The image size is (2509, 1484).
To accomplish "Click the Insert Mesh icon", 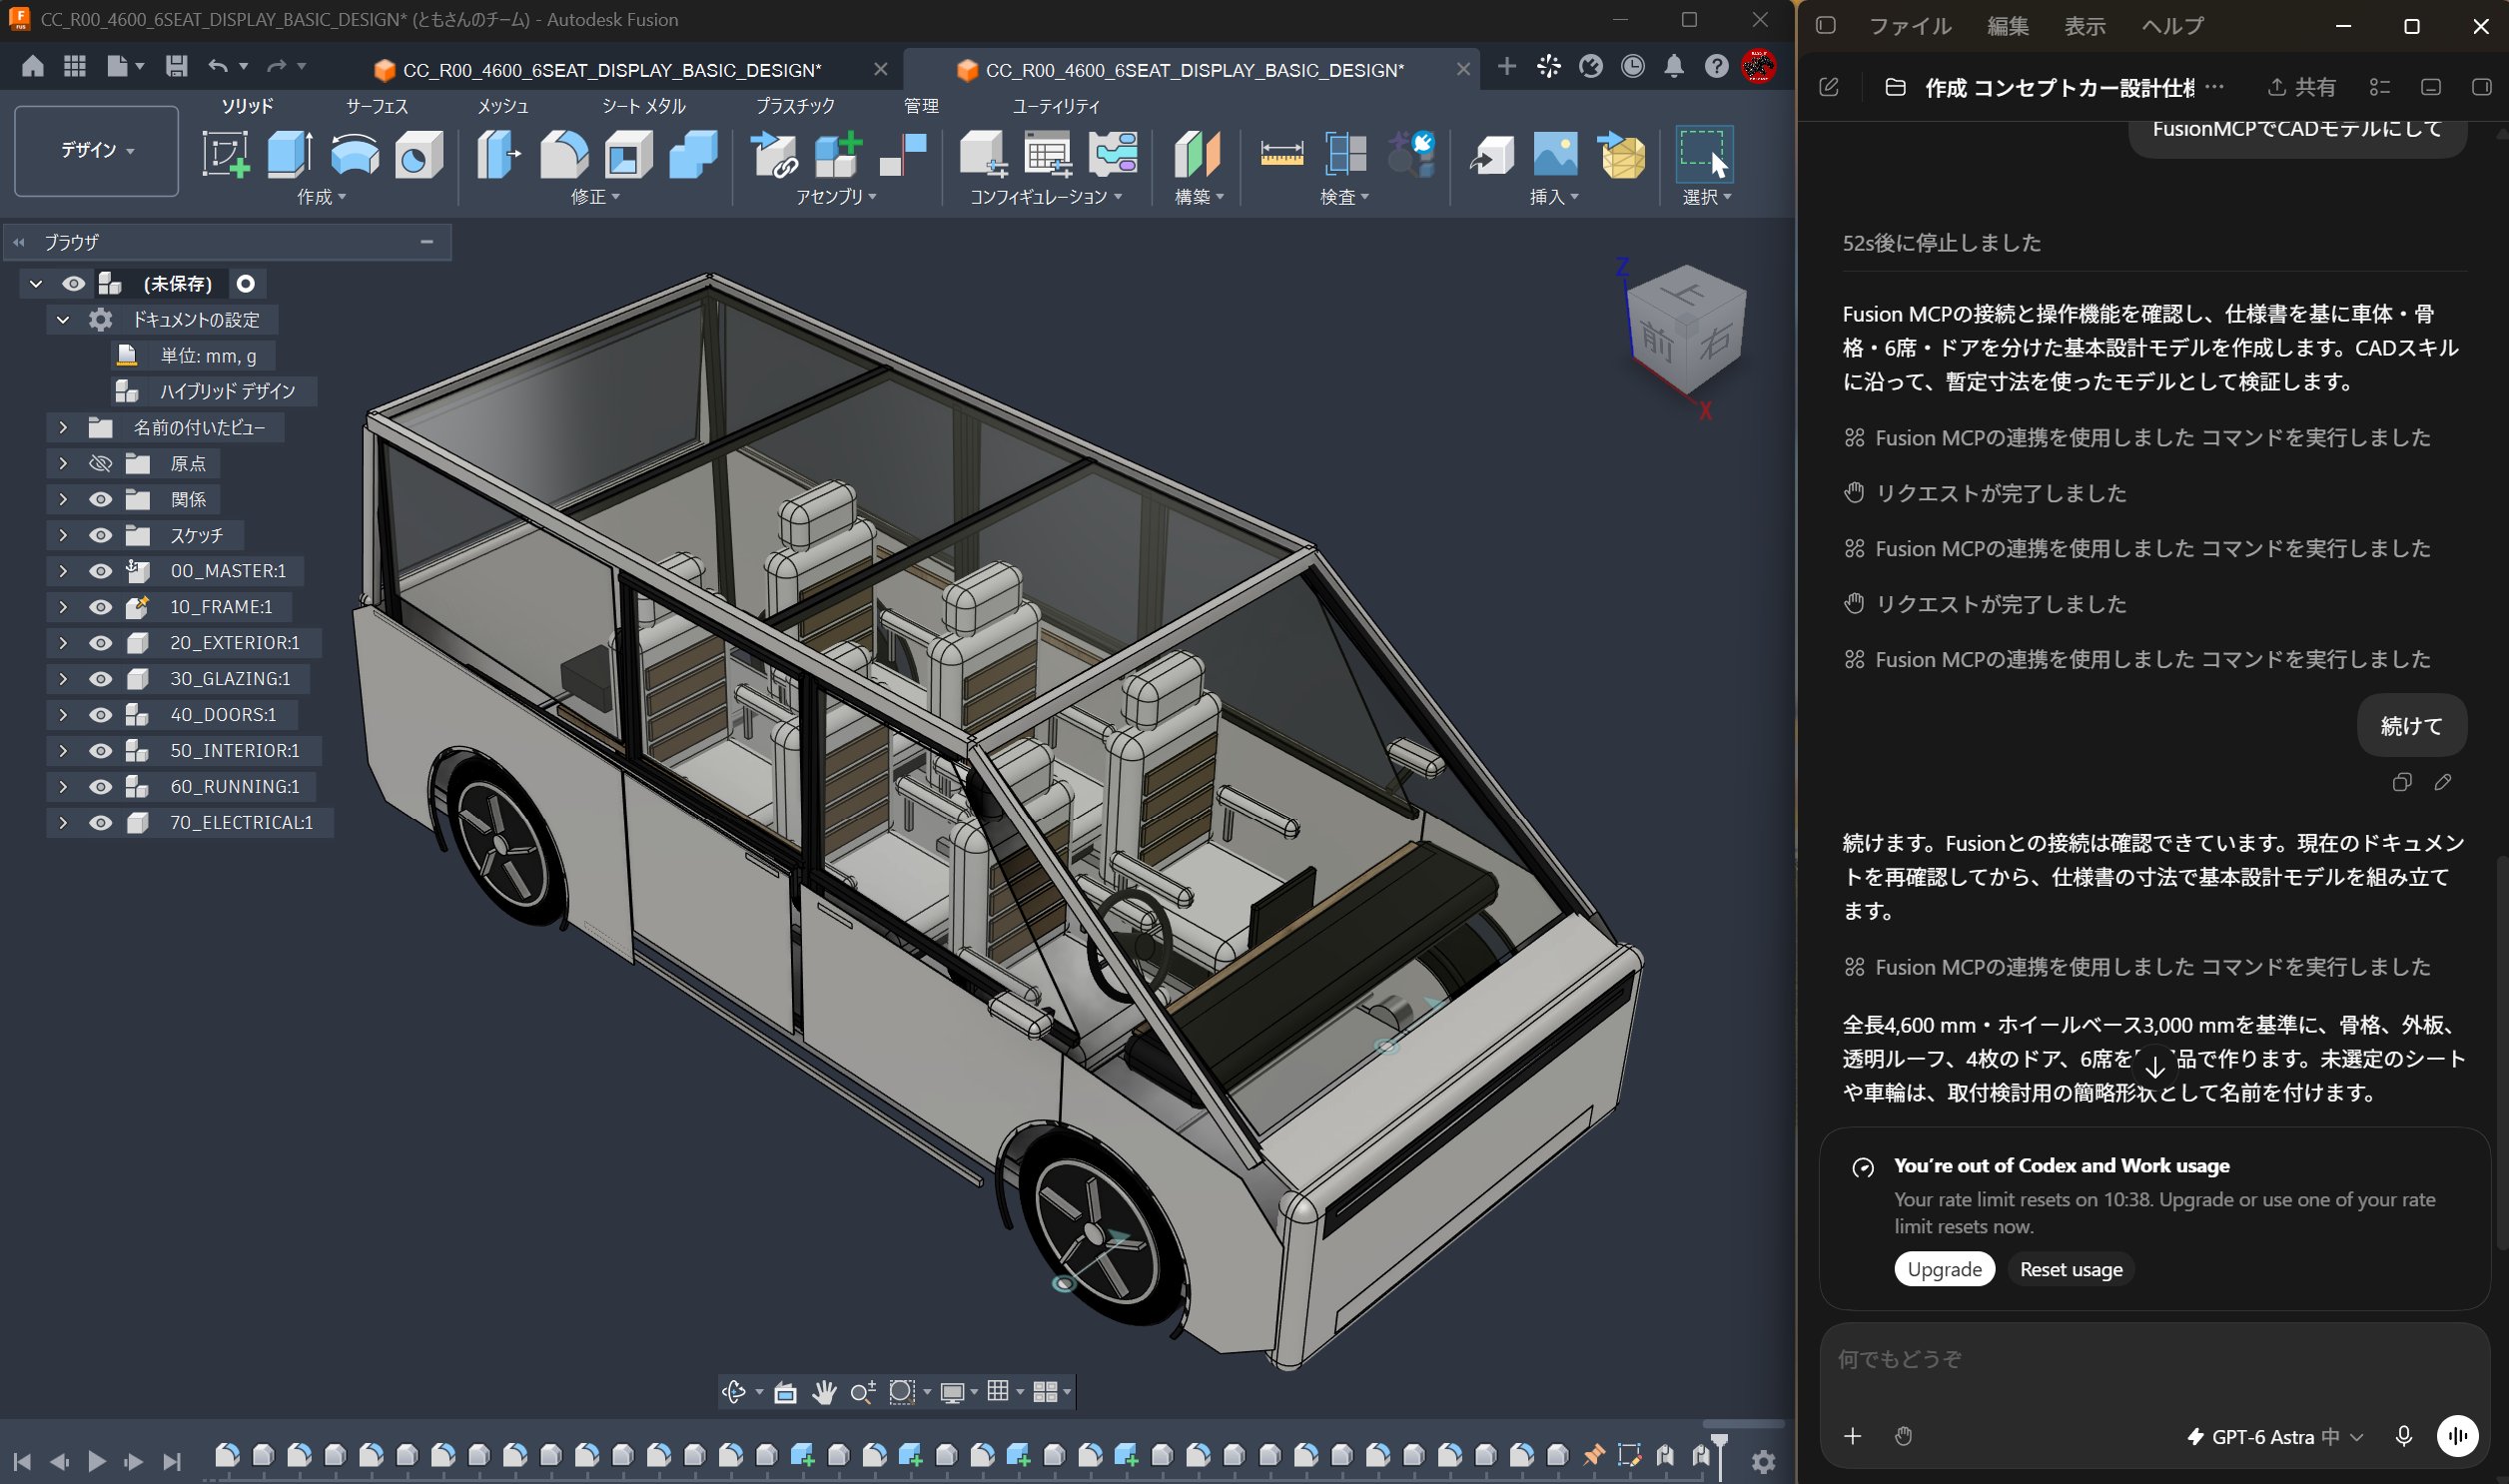I will click(1621, 155).
